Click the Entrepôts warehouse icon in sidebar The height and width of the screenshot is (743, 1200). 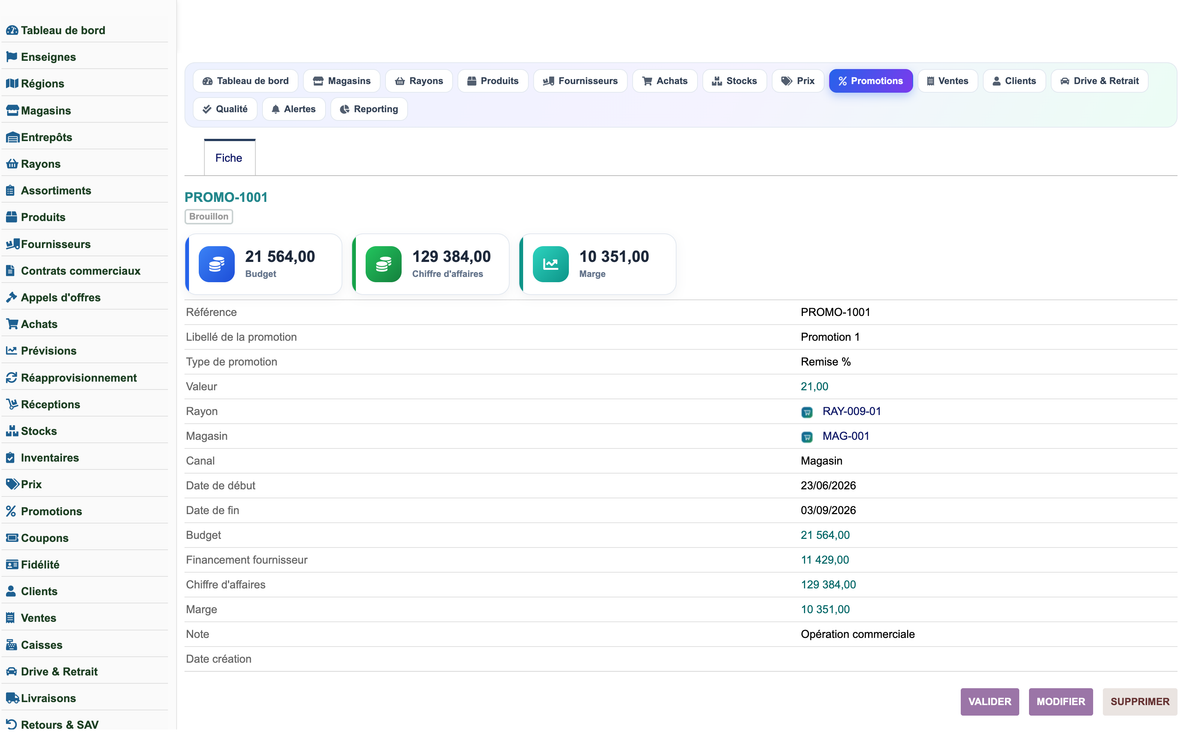(x=12, y=137)
